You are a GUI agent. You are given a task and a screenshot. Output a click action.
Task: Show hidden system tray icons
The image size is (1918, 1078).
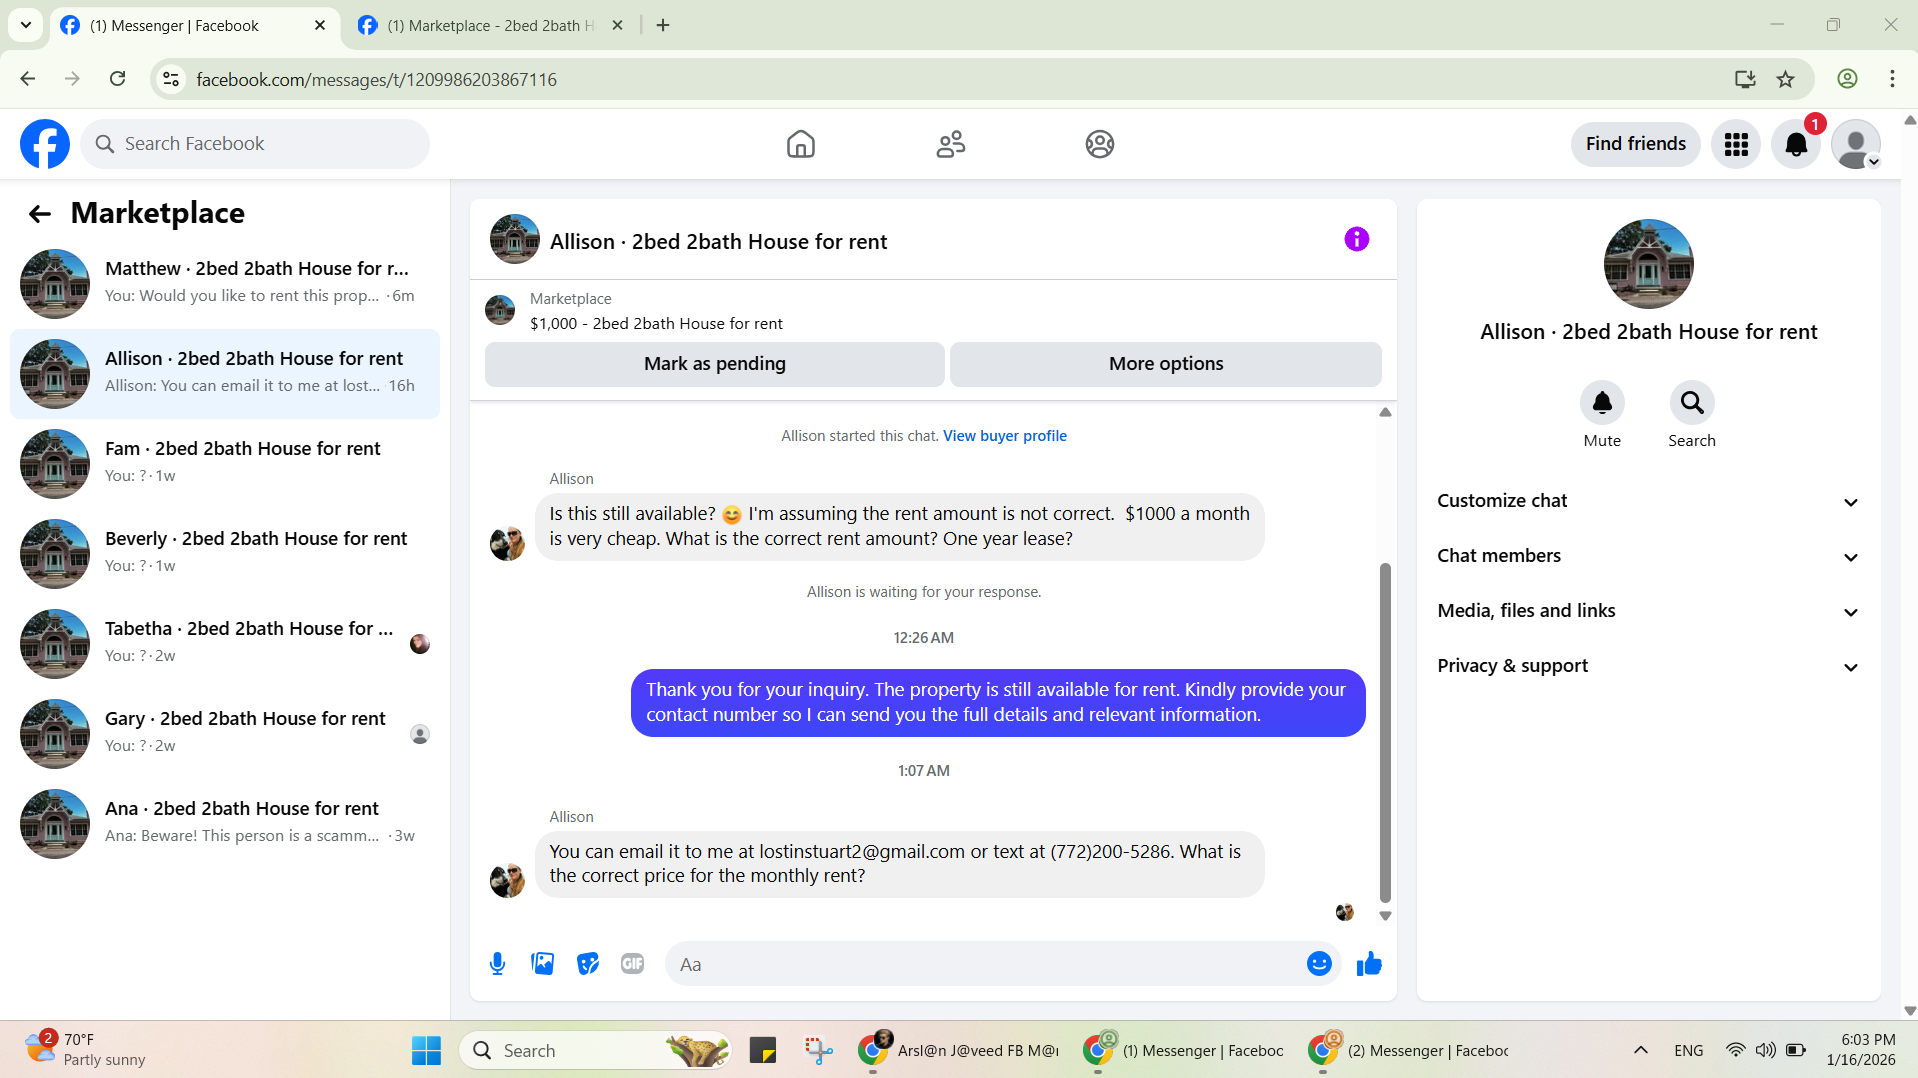pos(1640,1050)
